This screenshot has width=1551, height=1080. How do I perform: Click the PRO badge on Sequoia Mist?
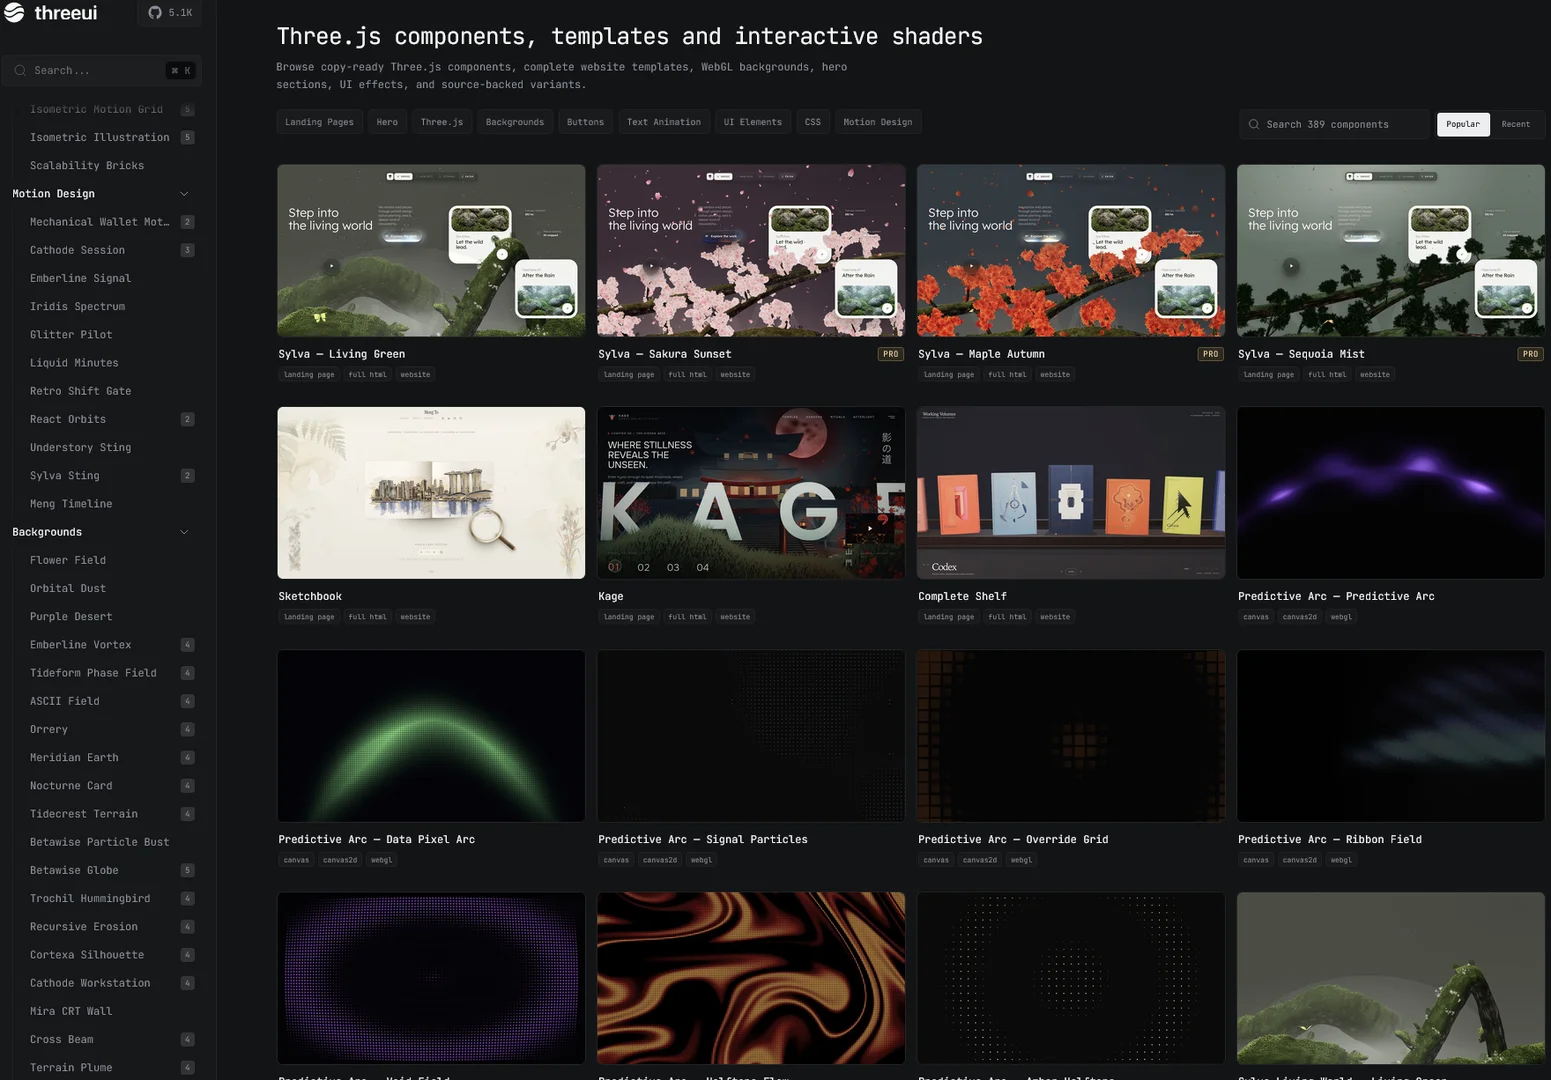click(1530, 354)
